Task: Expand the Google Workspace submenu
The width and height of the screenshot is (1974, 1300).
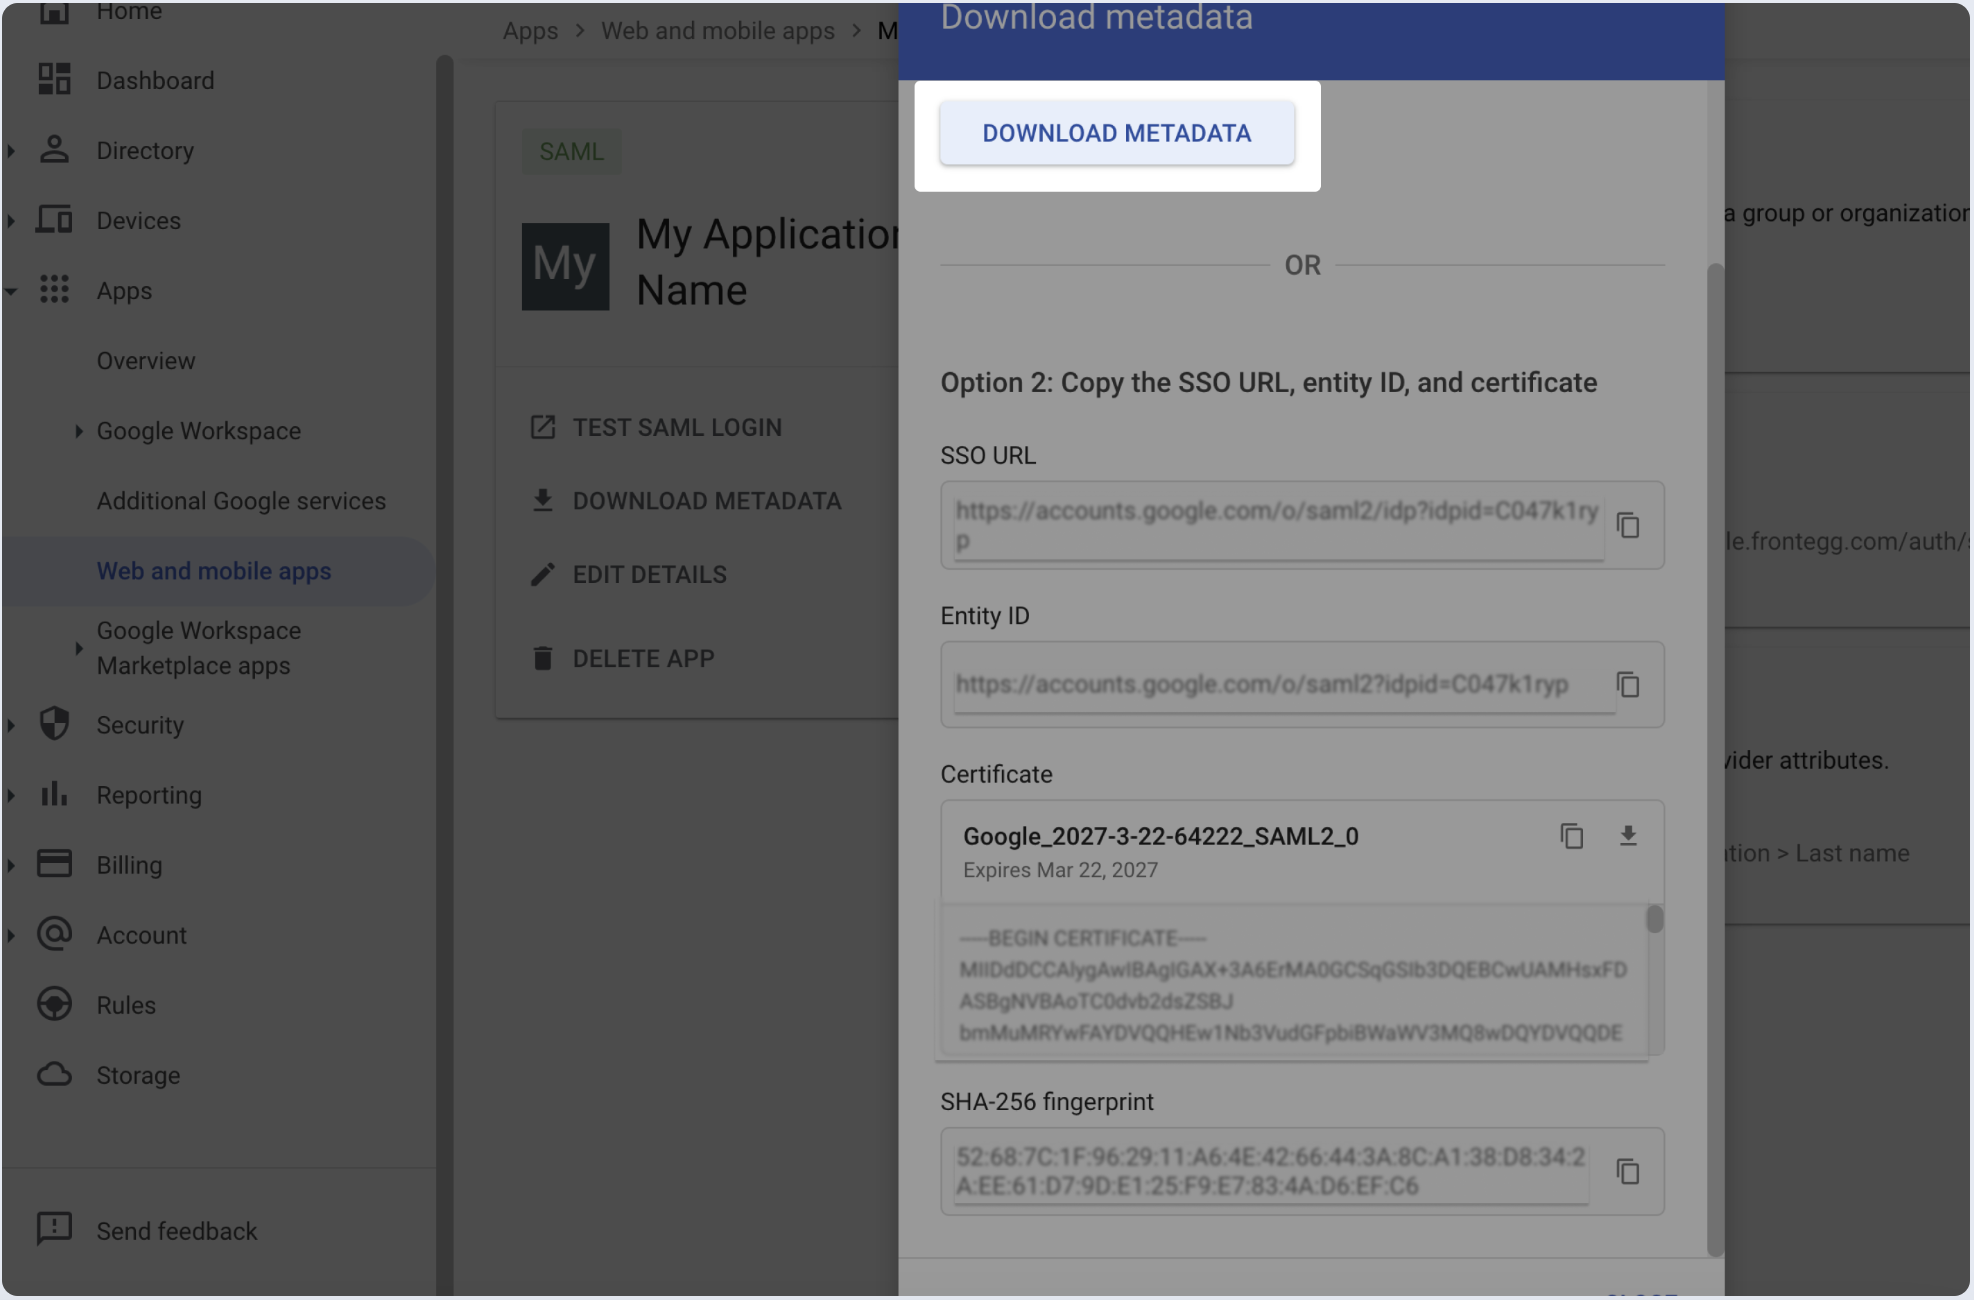Action: 78,431
